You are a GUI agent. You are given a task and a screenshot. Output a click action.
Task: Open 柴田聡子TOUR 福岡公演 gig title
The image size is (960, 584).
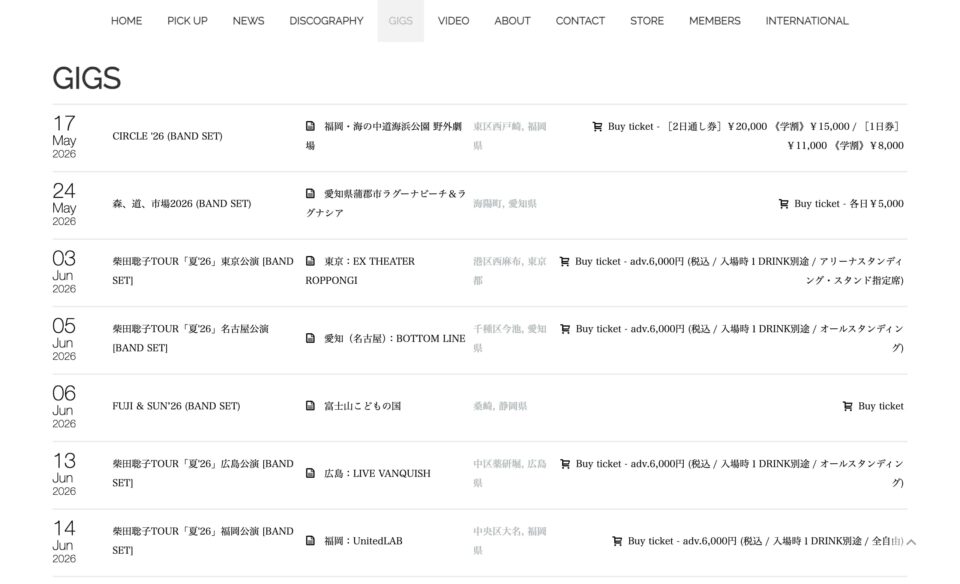click(x=203, y=541)
